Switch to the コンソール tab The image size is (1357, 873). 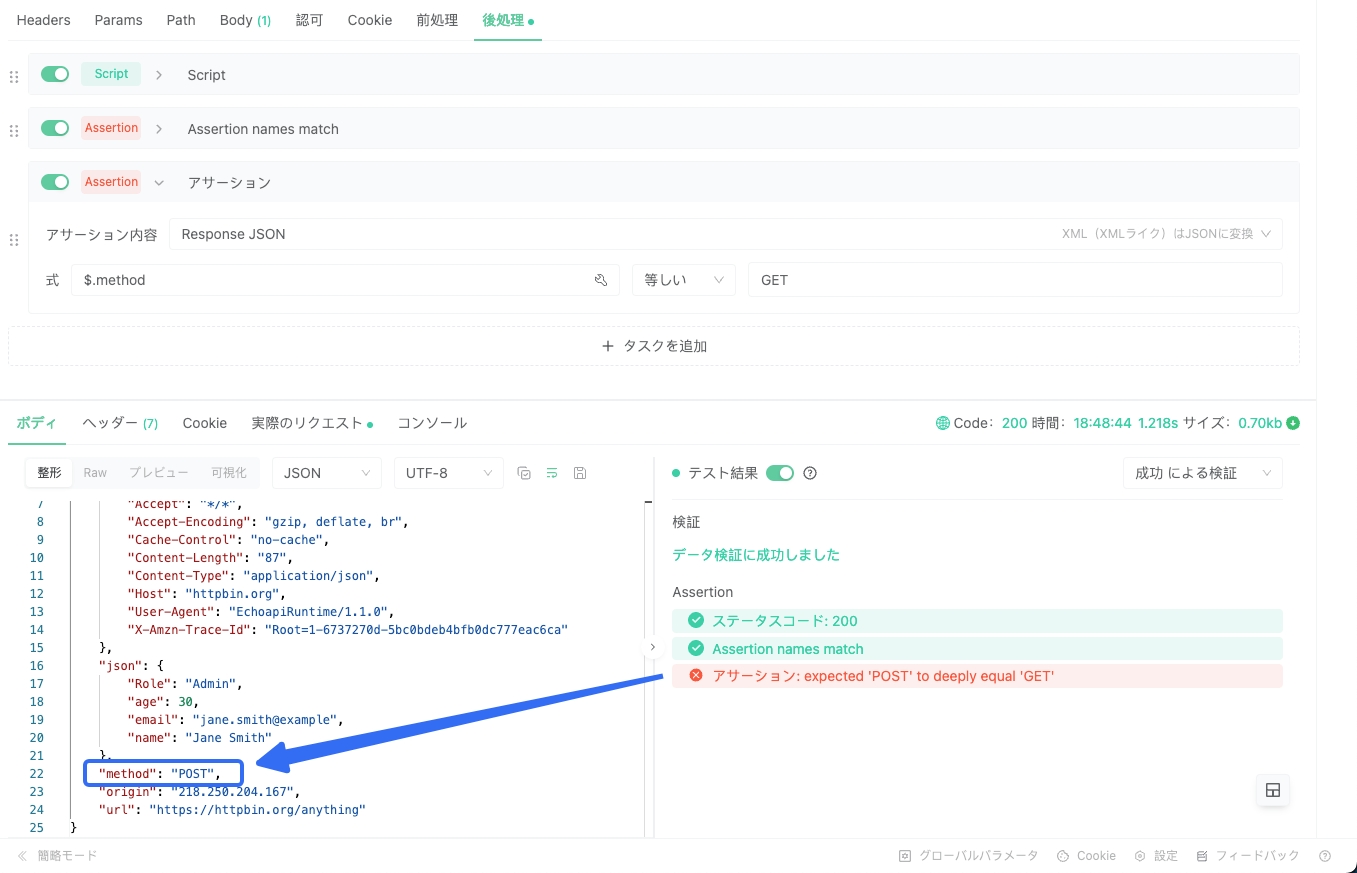(x=432, y=423)
